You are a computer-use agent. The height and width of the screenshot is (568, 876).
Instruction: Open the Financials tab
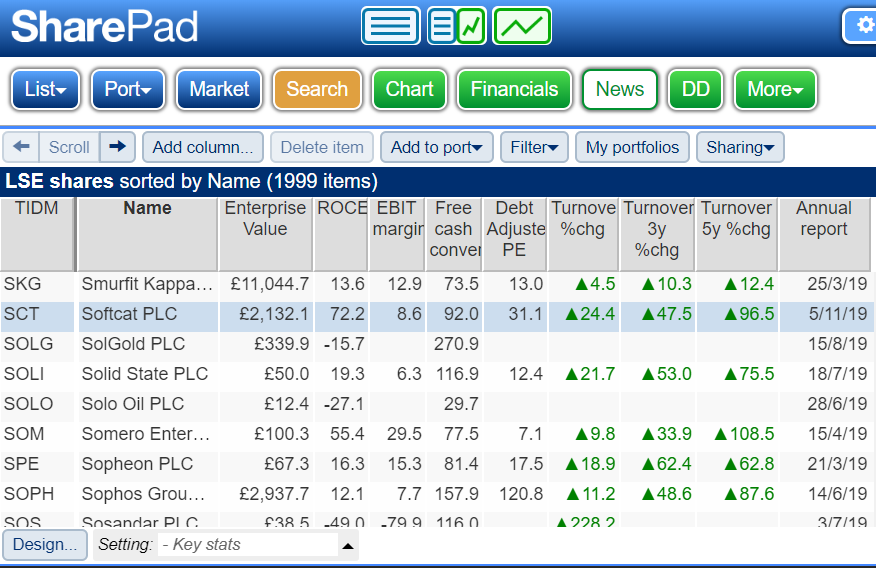514,89
